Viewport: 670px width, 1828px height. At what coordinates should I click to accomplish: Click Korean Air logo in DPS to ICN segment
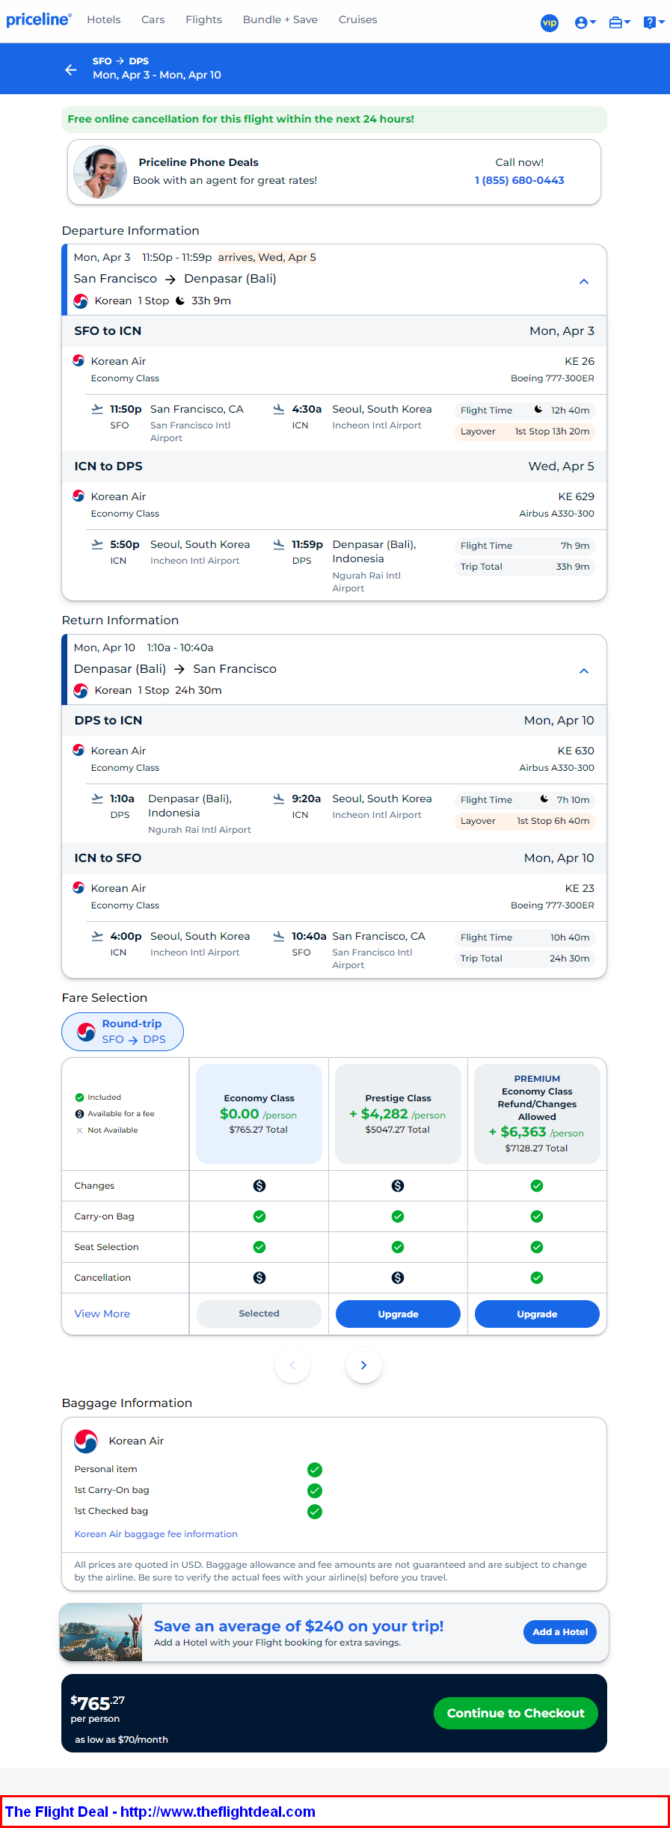coord(79,750)
